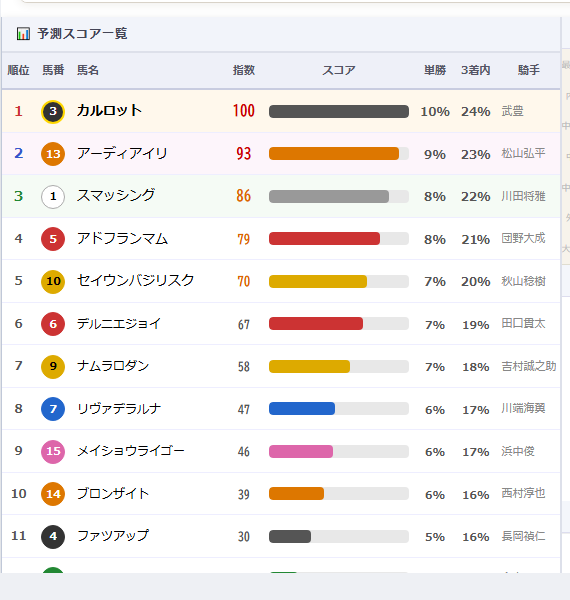The width and height of the screenshot is (570, 600).
Task: Click jockey name 秋山稔樹
Action: point(523,281)
